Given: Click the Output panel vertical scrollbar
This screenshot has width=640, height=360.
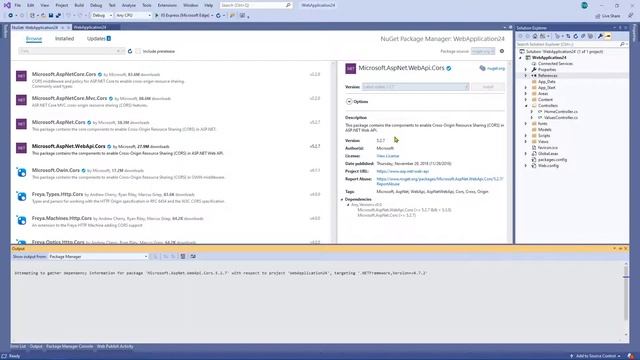Looking at the screenshot, I should pyautogui.click(x=626, y=300).
